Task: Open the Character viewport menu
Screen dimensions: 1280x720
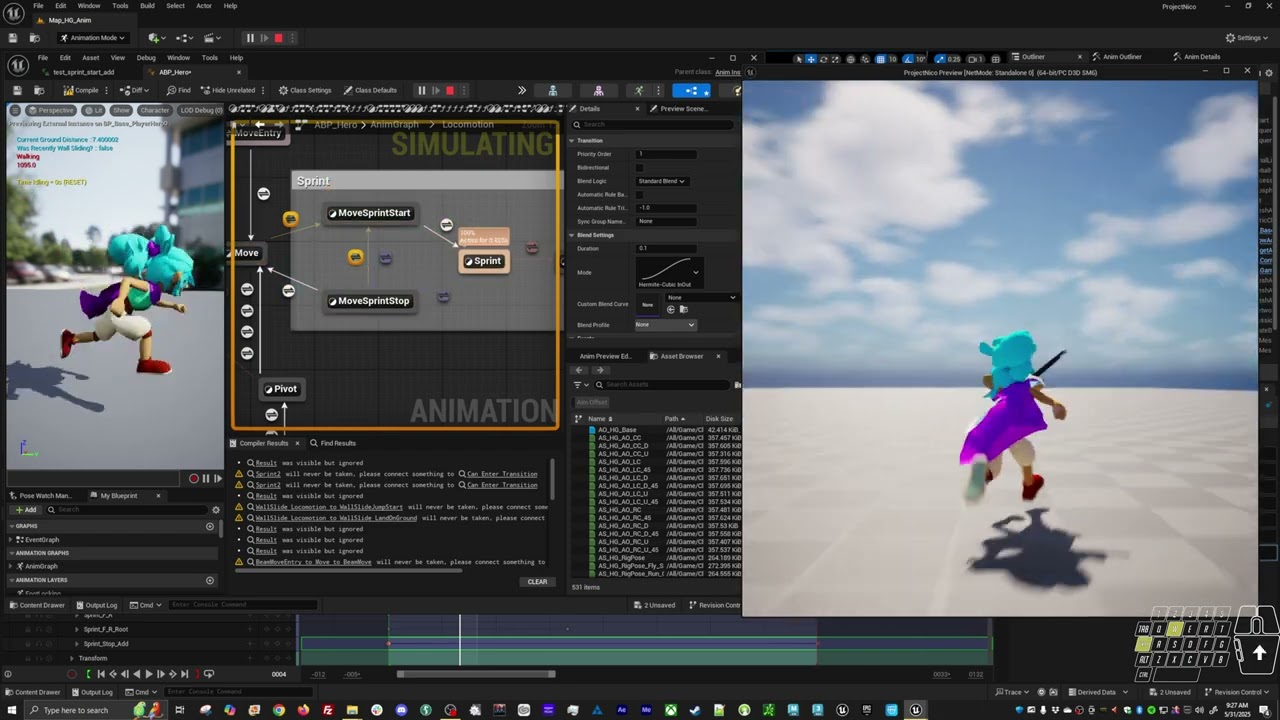Action: (x=155, y=110)
